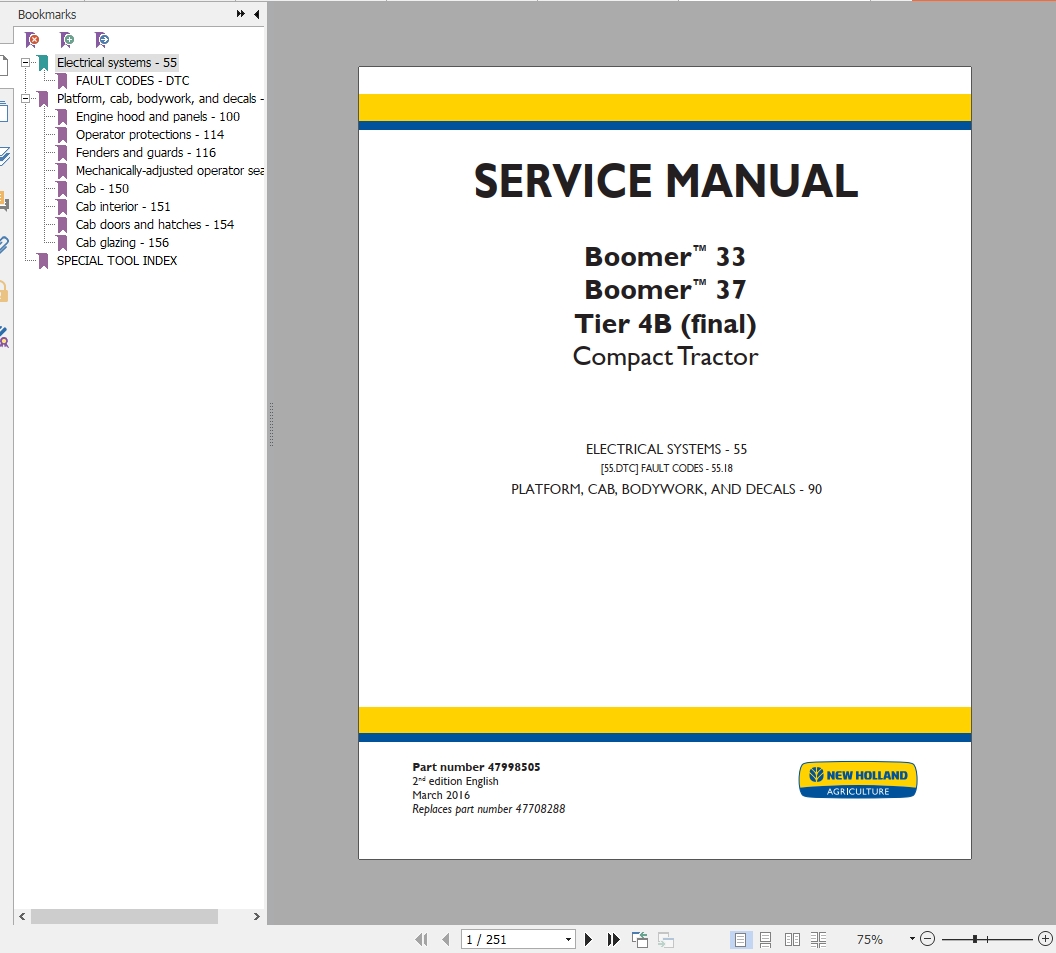Click the [55.DTC] FAULT CODES - 55.18 line
This screenshot has width=1056, height=953.
point(666,468)
